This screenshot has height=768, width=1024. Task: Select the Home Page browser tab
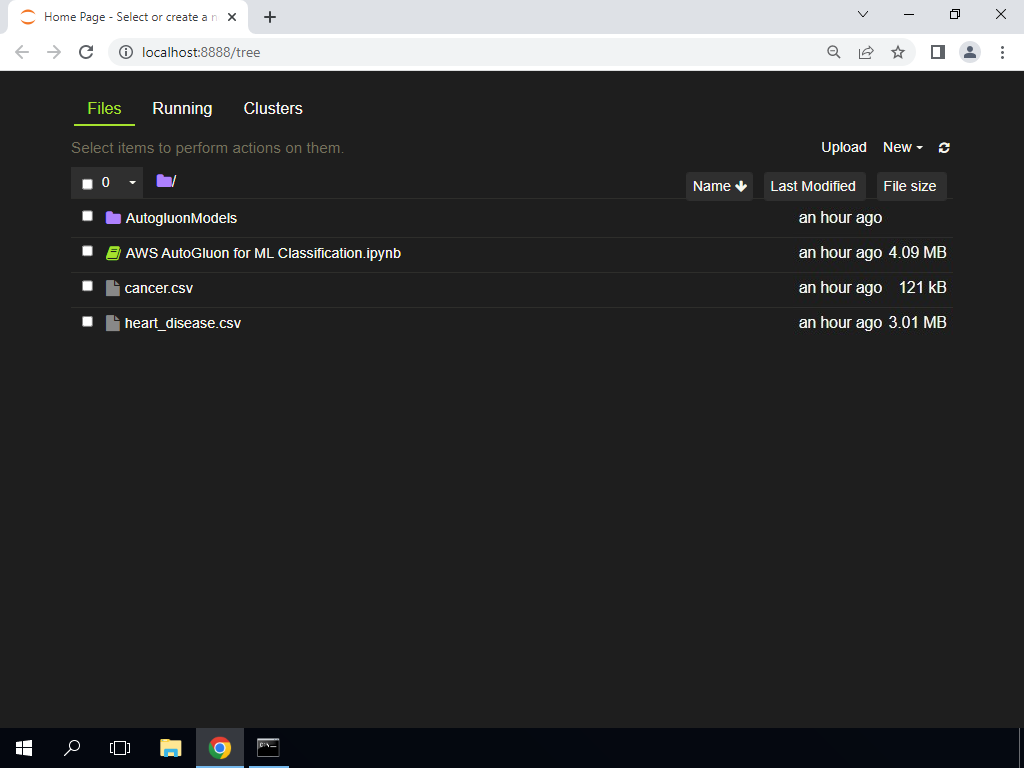(128, 18)
